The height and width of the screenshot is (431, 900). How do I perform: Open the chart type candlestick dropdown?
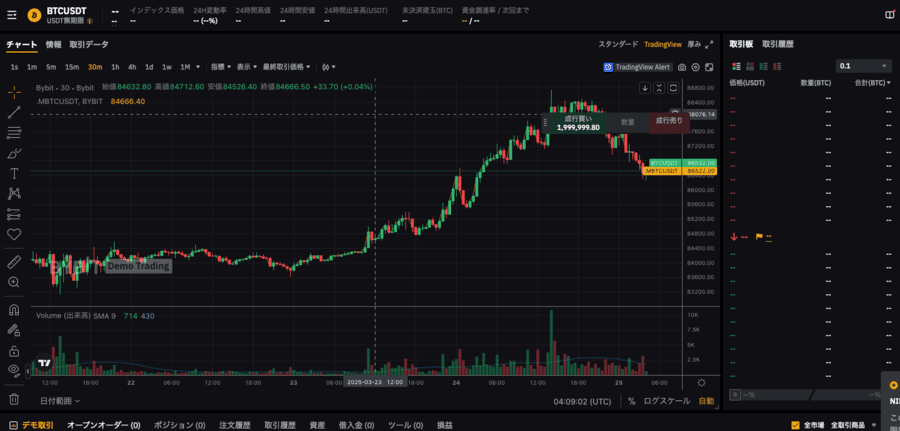click(x=329, y=67)
